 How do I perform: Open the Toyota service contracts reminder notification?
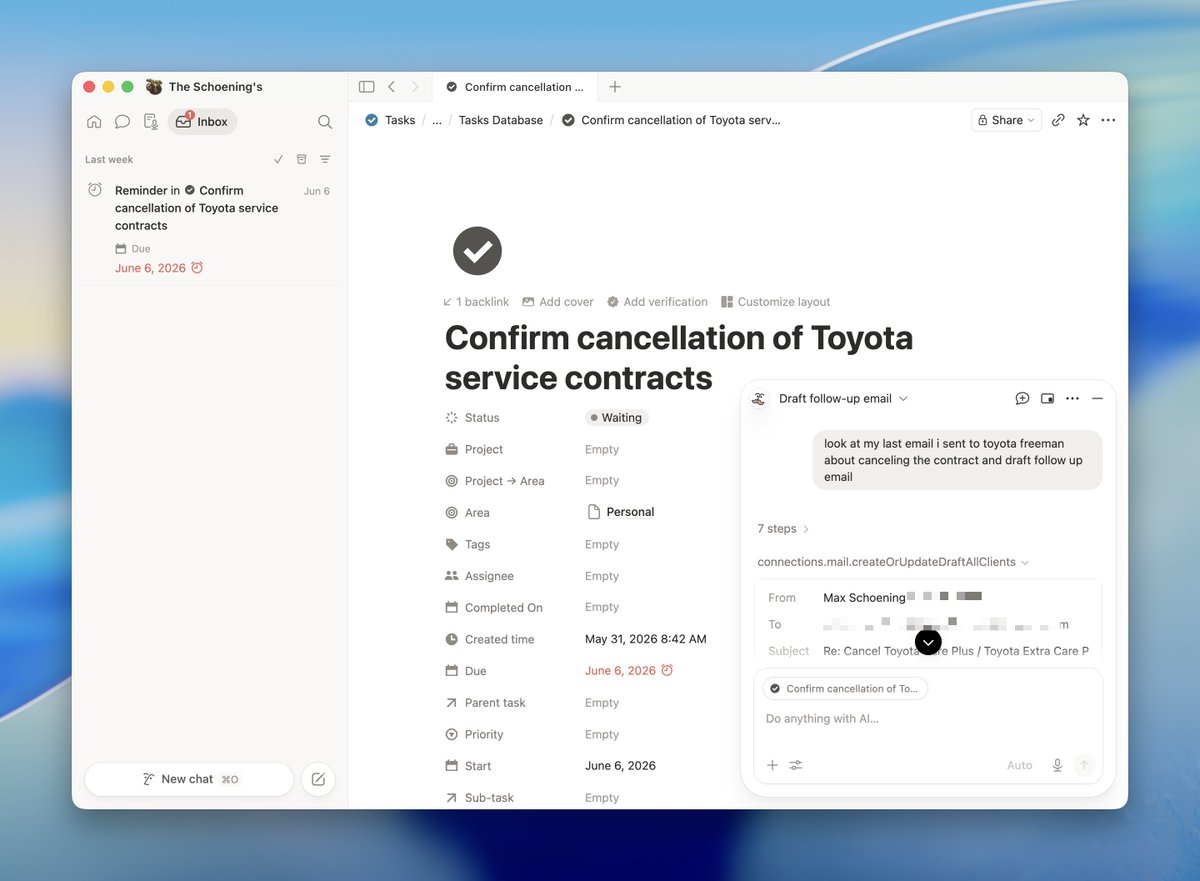210,229
